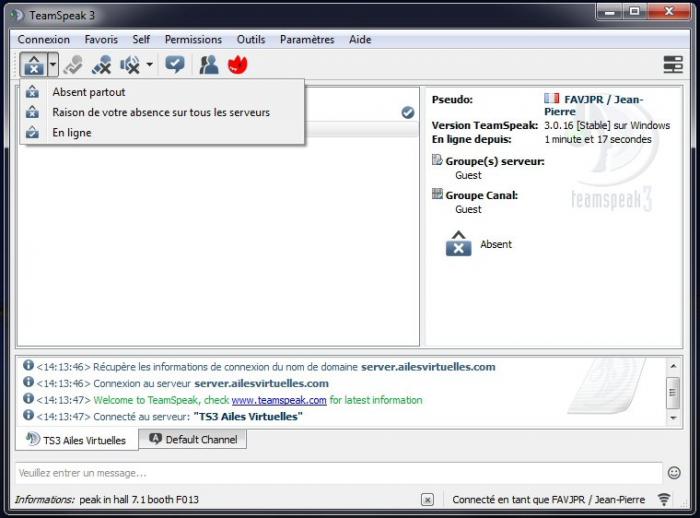Click the Absent partout menu icon
This screenshot has height=518, width=700.
coord(32,92)
